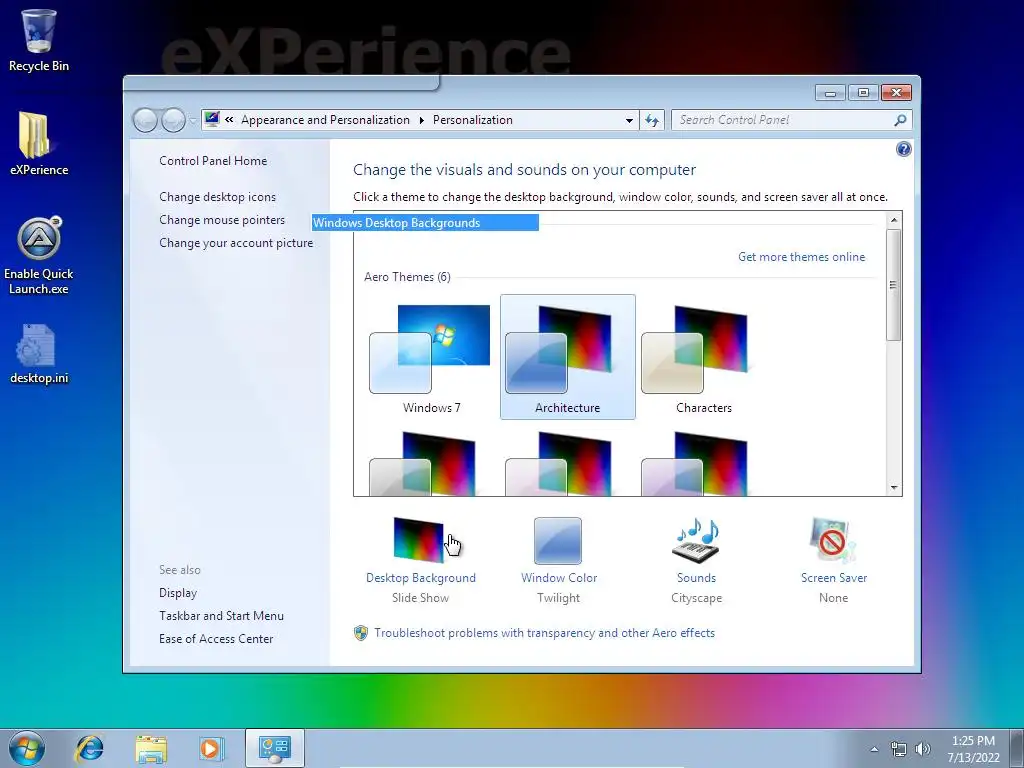This screenshot has height=768, width=1024.
Task: Click the search magnifier icon
Action: click(x=900, y=120)
